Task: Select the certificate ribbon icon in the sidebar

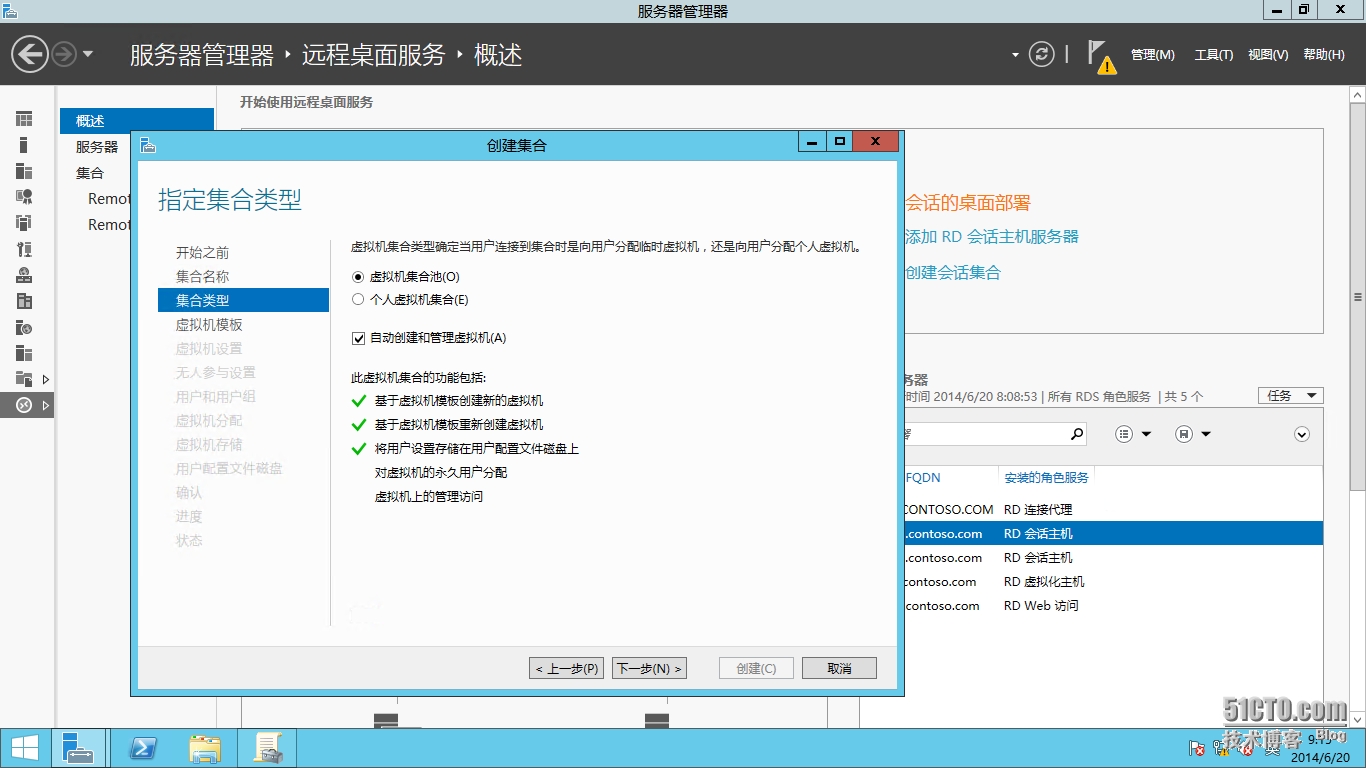Action: pos(24,197)
